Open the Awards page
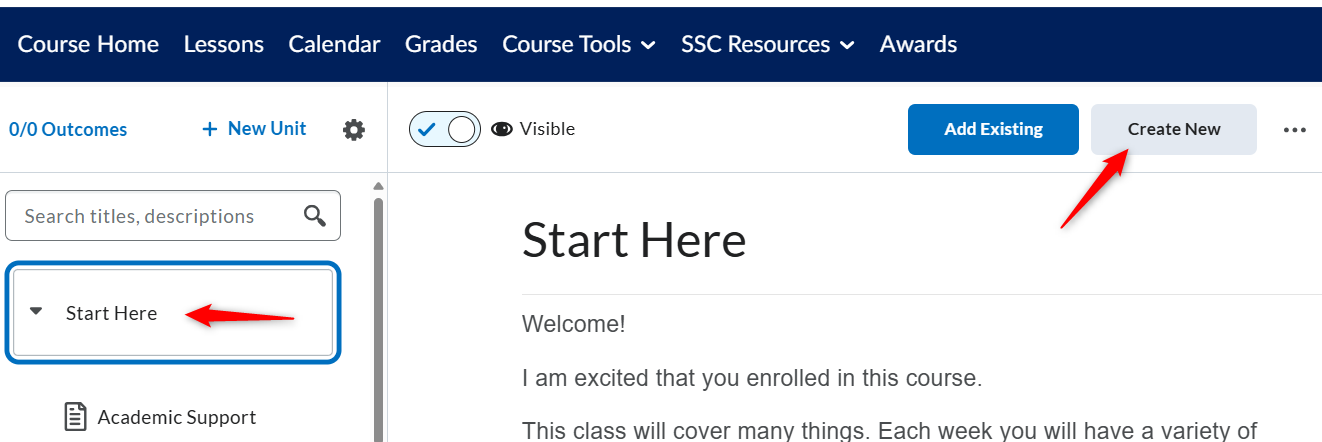The width and height of the screenshot is (1322, 442). click(x=918, y=44)
